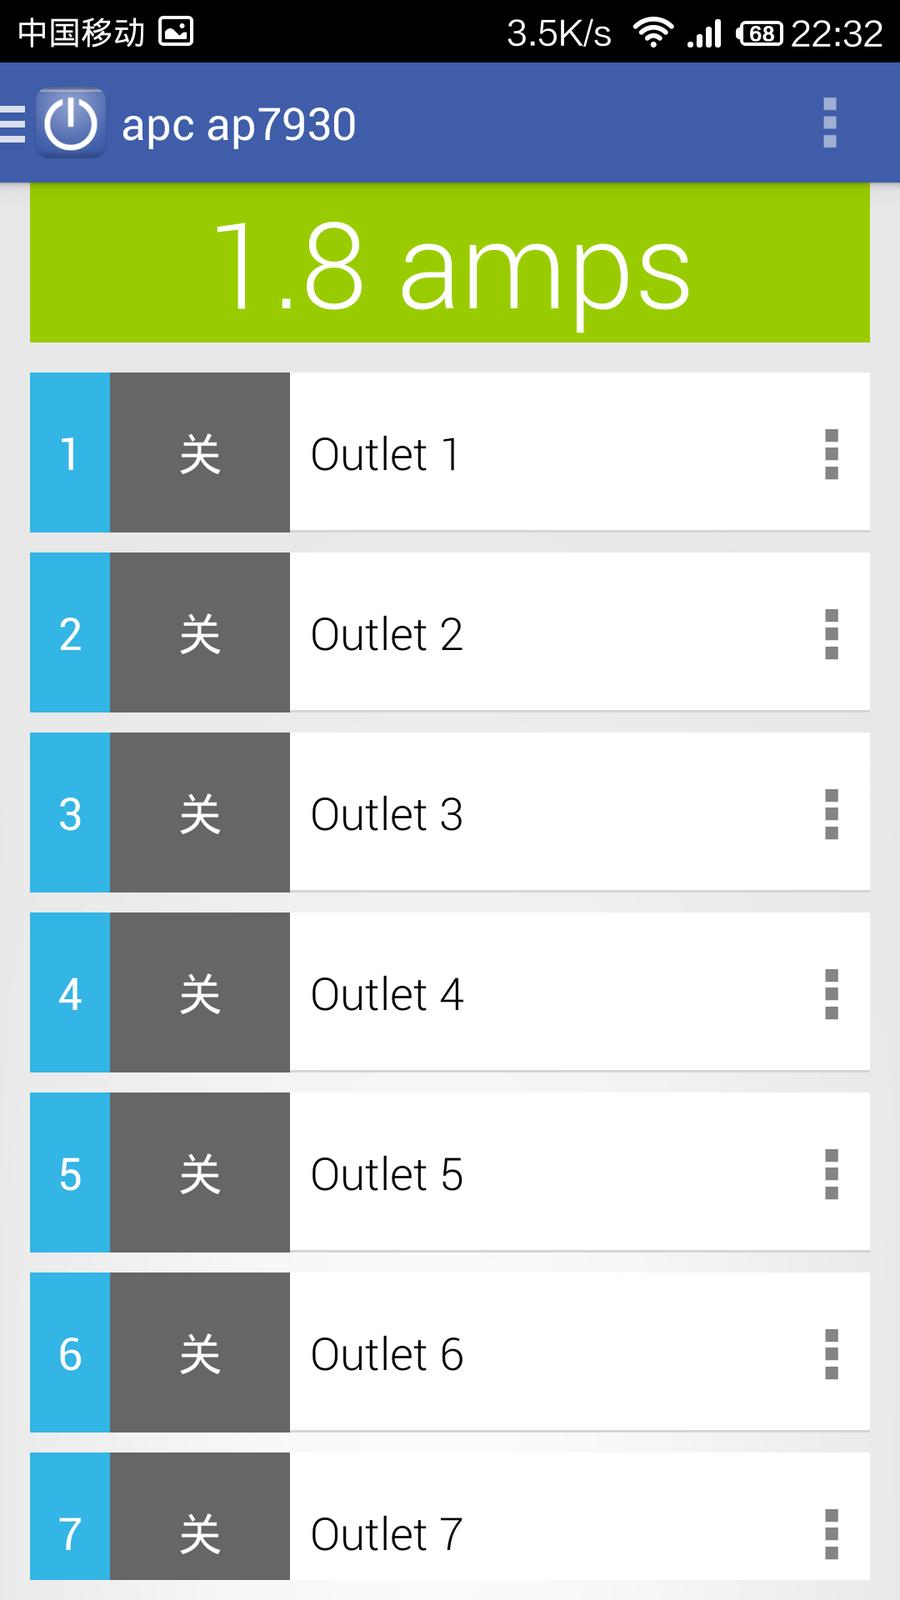This screenshot has height=1600, width=900.
Task: Open the top-right overflow menu
Action: [829, 124]
